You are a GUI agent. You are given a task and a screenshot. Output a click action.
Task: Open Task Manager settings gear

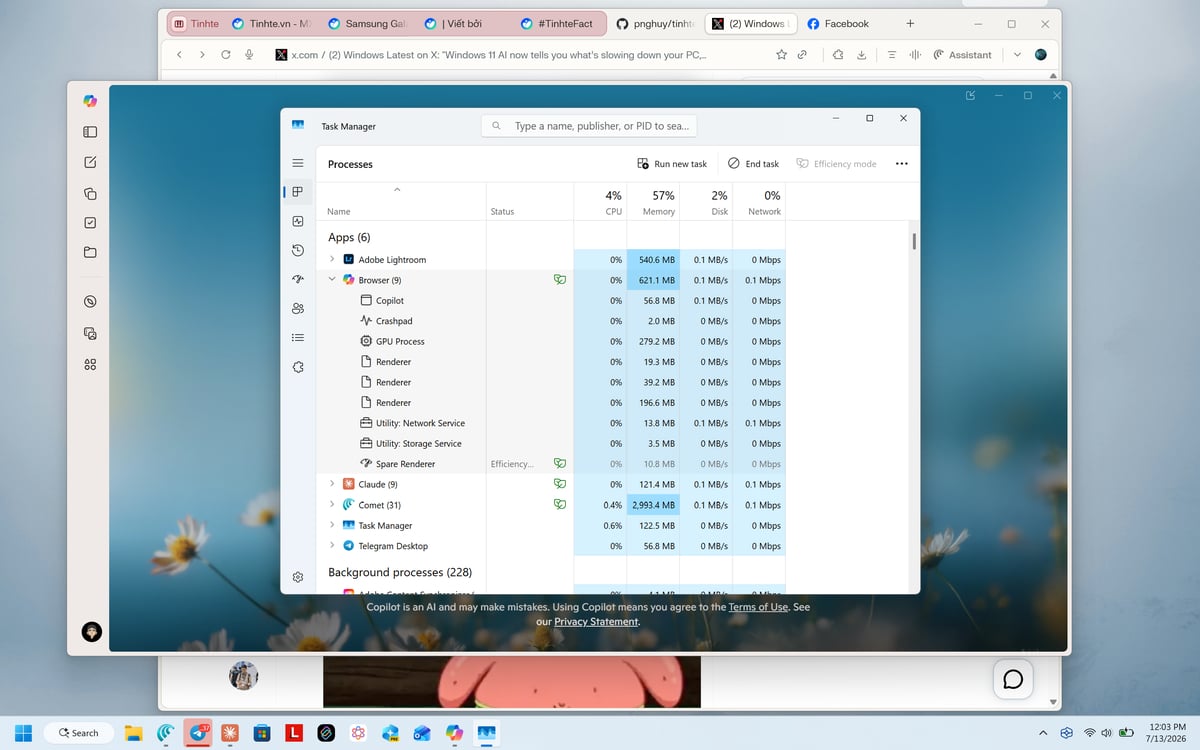(298, 577)
